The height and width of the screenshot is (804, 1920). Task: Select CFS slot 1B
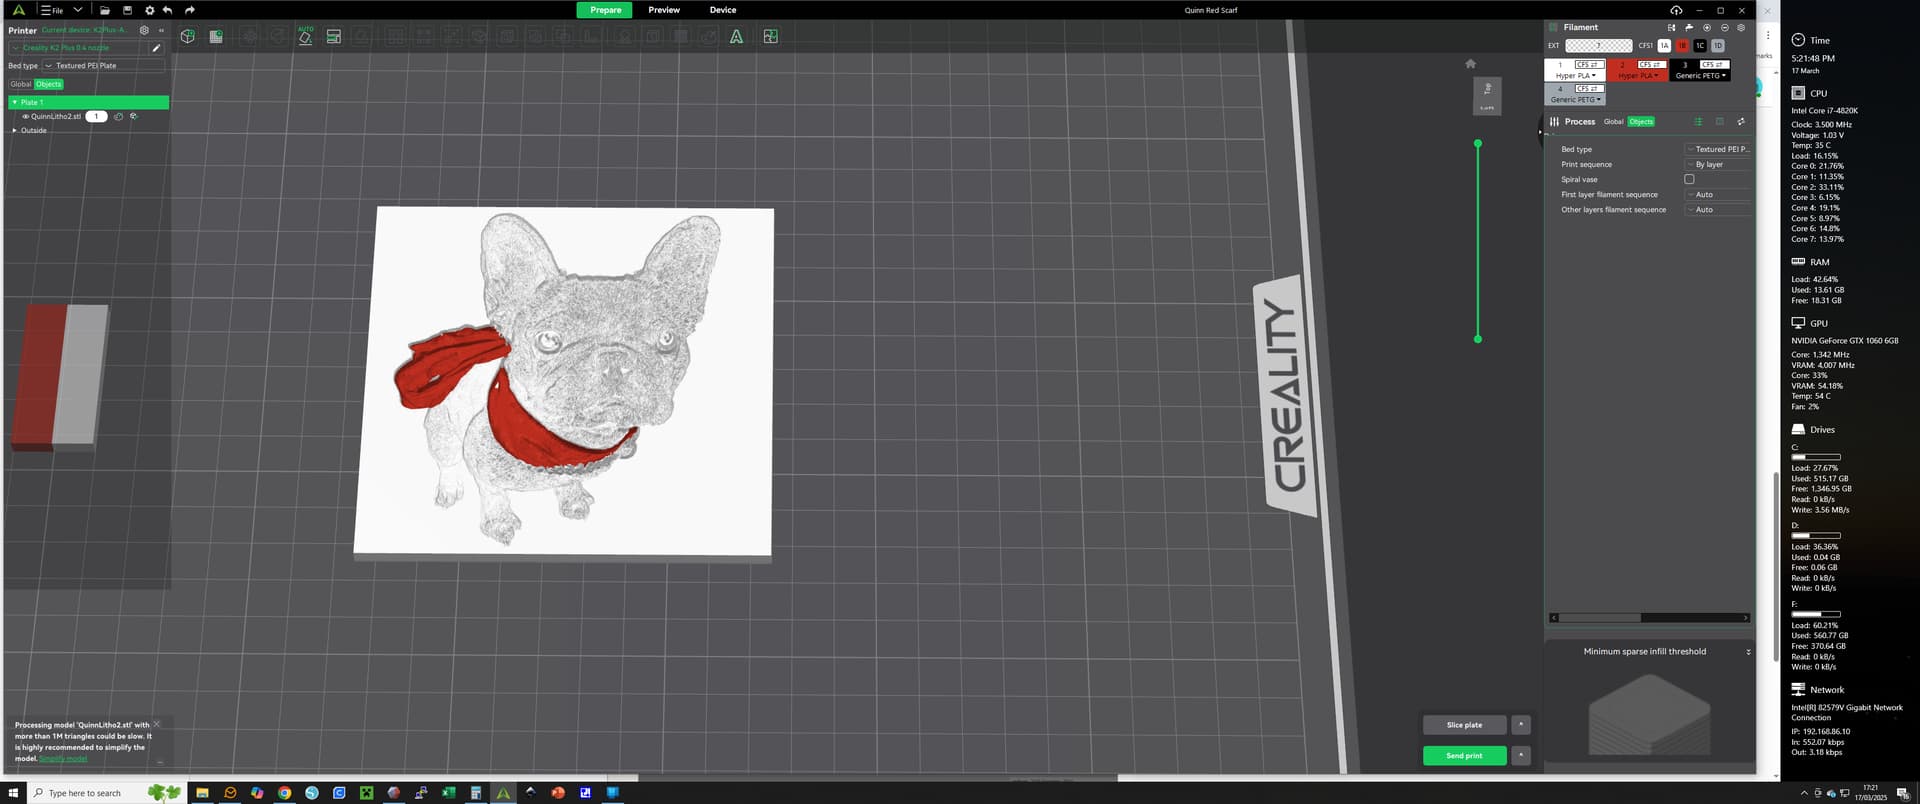click(1682, 46)
